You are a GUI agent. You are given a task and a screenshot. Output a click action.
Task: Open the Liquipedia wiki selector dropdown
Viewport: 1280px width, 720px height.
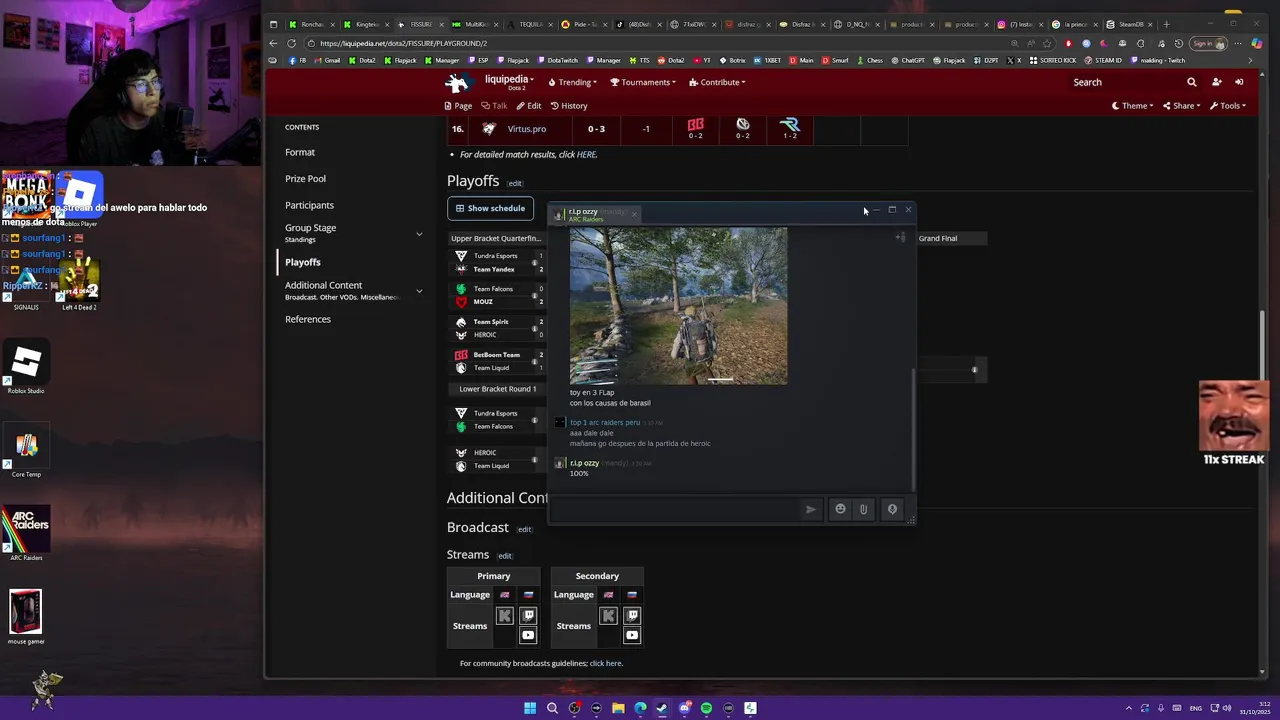[x=508, y=81]
